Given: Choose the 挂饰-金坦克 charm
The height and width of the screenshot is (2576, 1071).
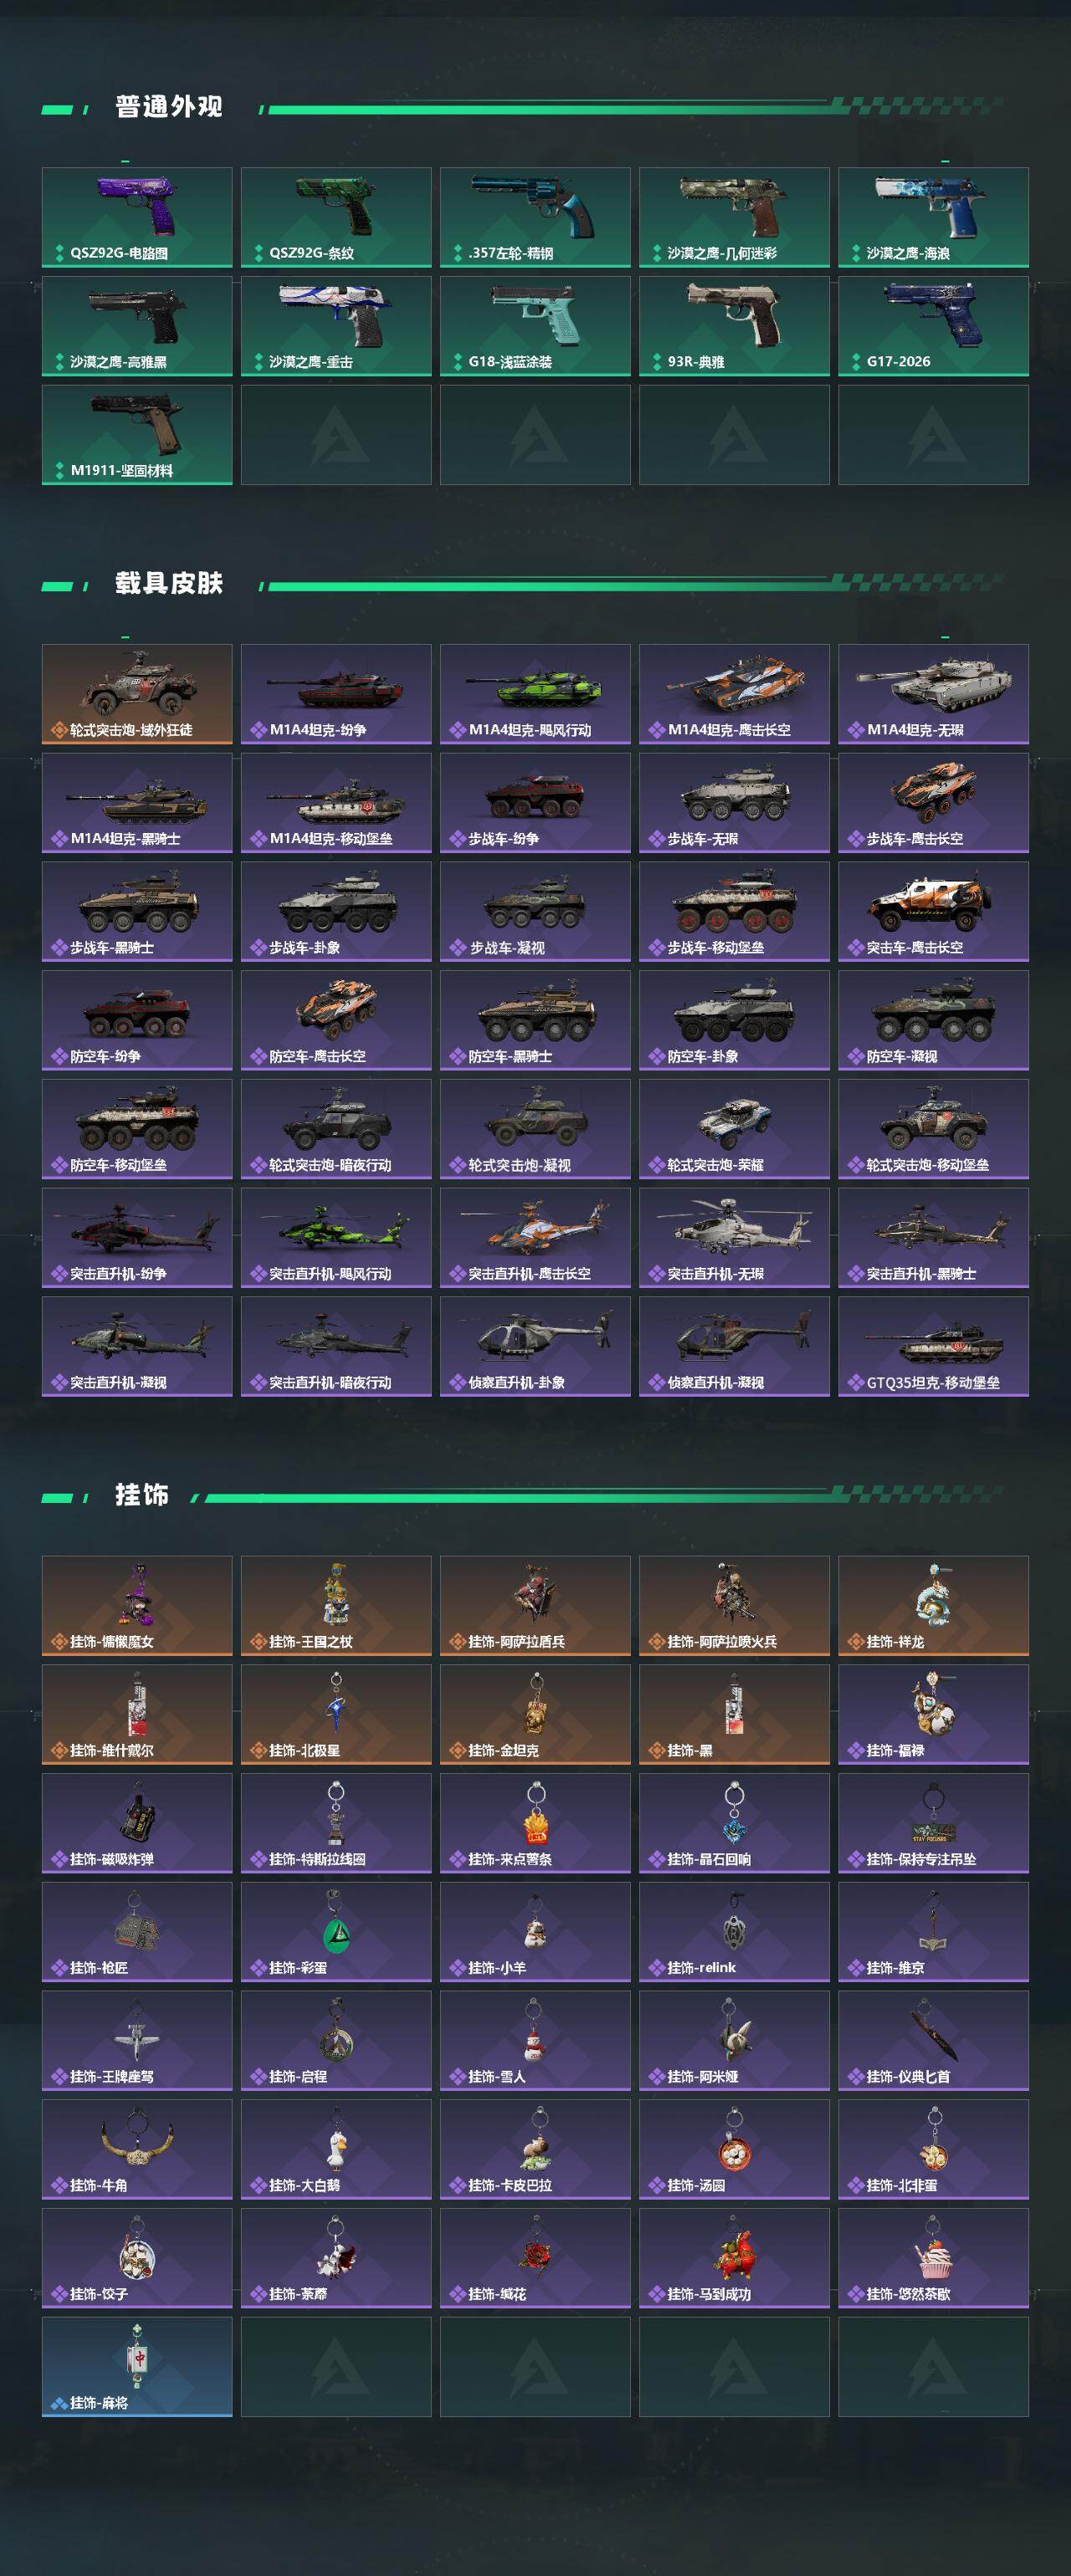Looking at the screenshot, I should tap(535, 1715).
